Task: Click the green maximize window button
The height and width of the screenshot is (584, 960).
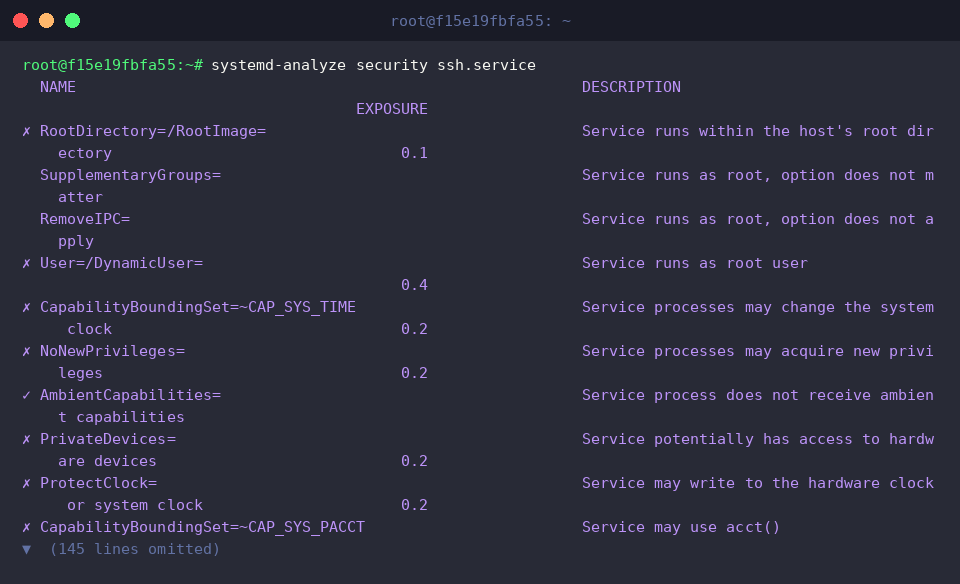Action: click(x=72, y=21)
